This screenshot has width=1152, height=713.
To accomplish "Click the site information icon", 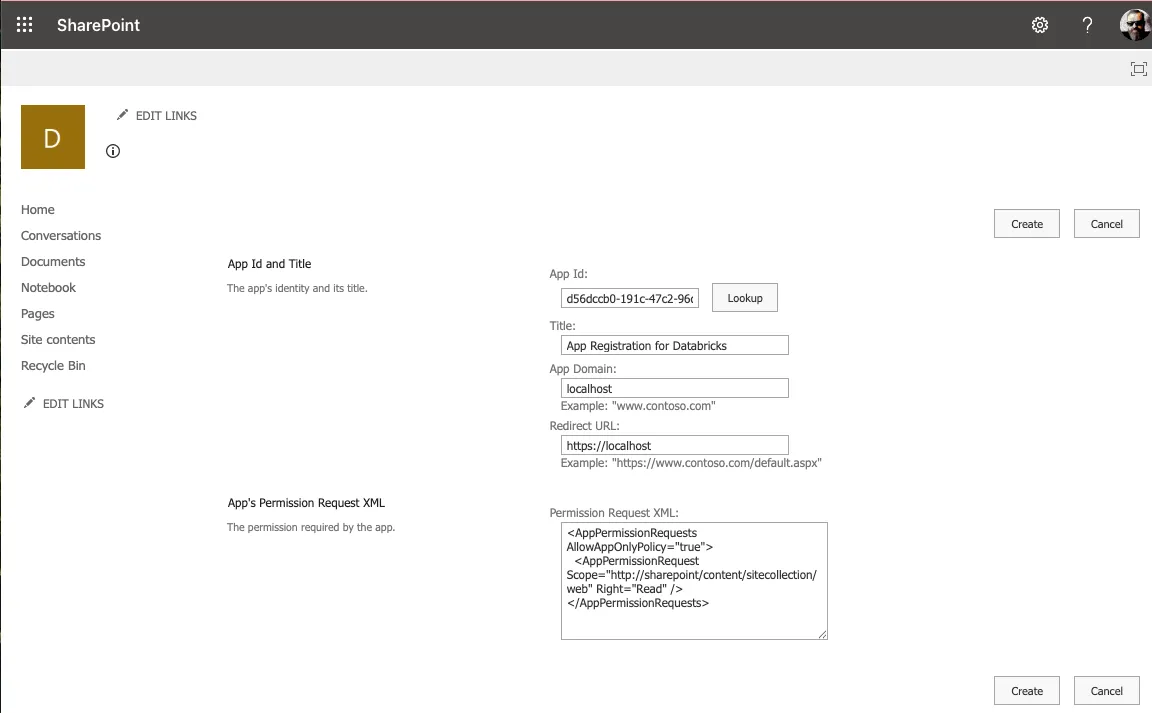I will [x=113, y=151].
